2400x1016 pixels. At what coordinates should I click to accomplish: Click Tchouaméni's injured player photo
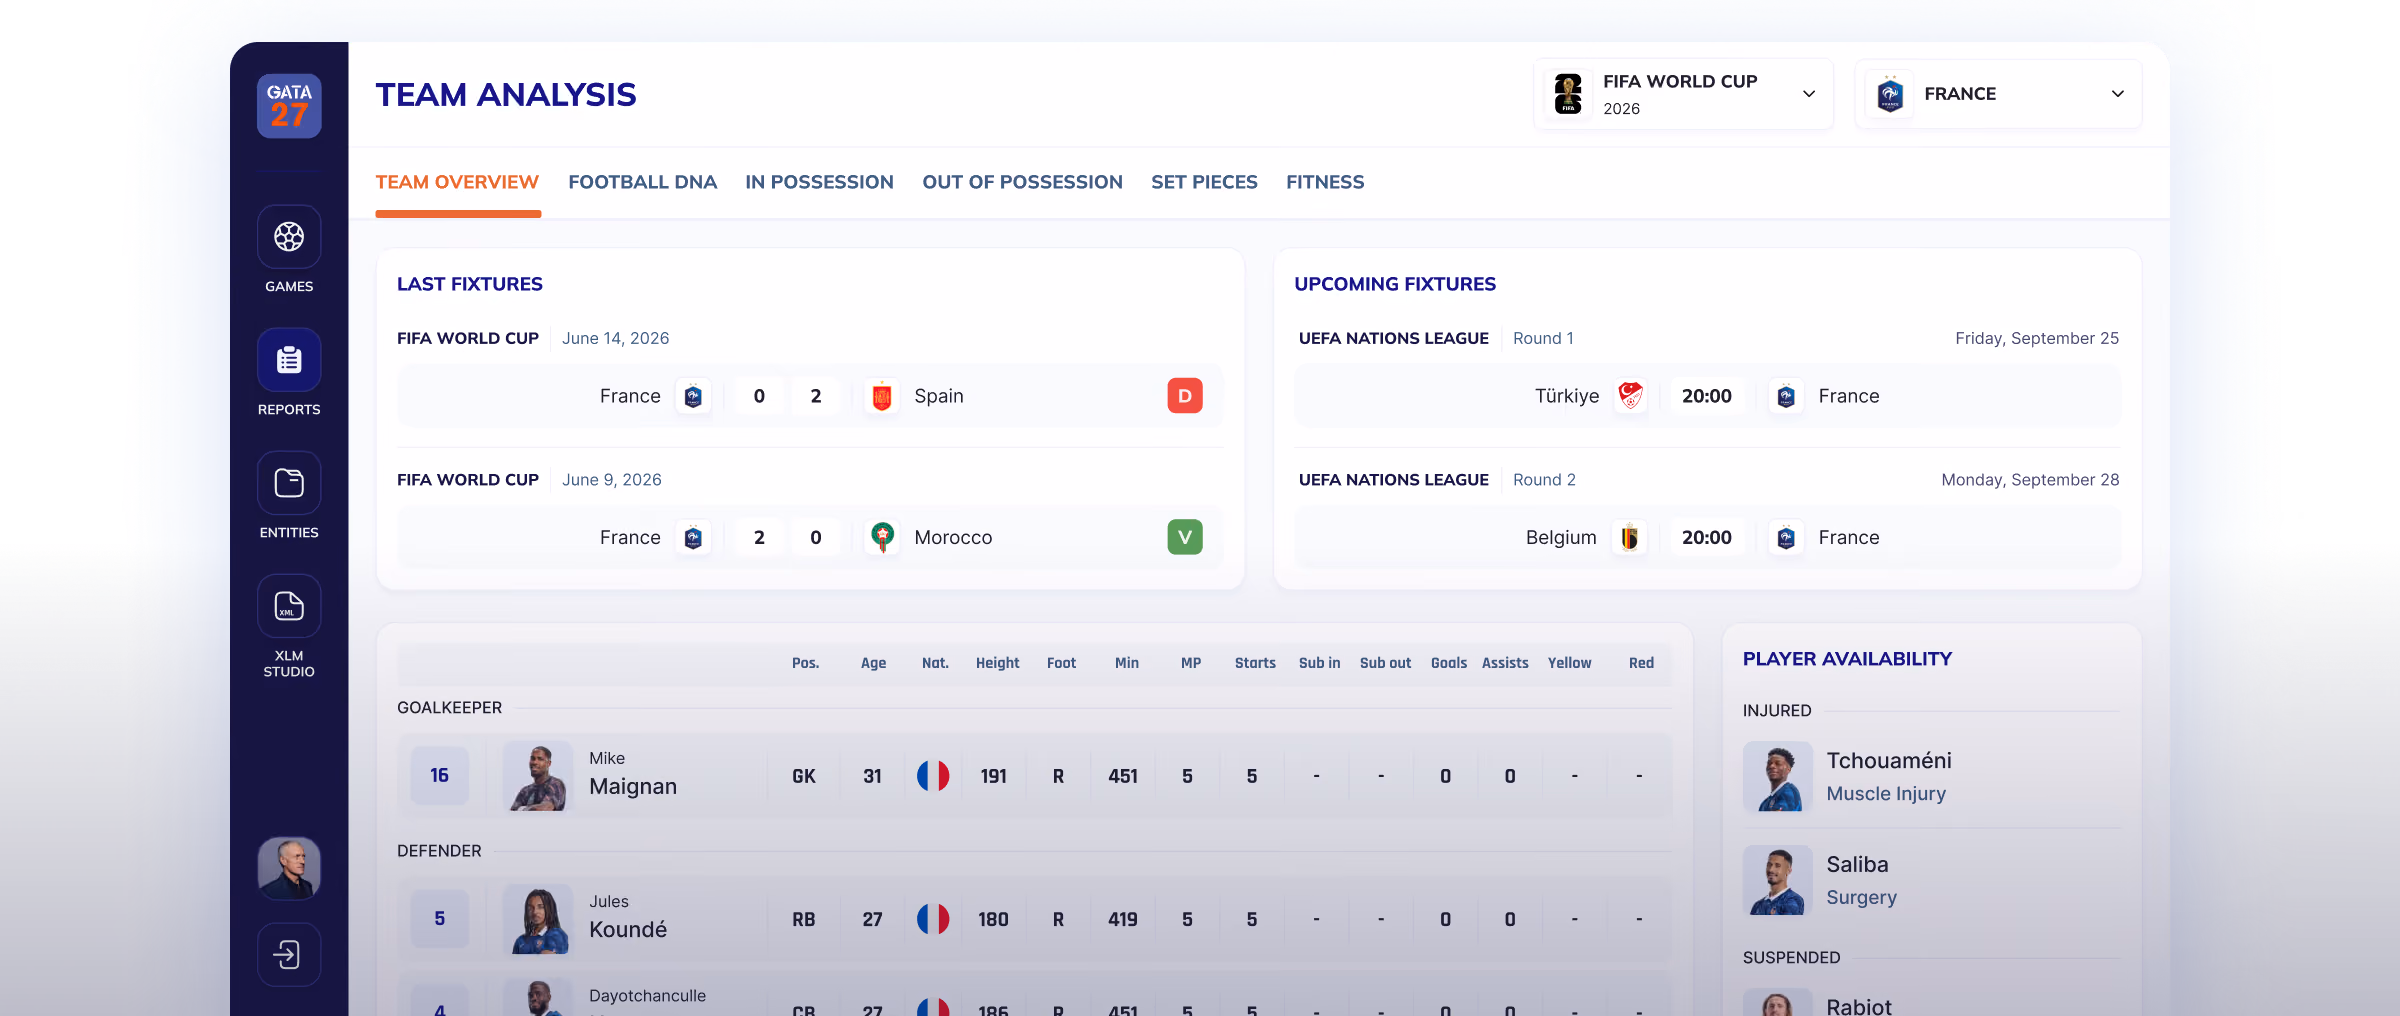click(1778, 776)
